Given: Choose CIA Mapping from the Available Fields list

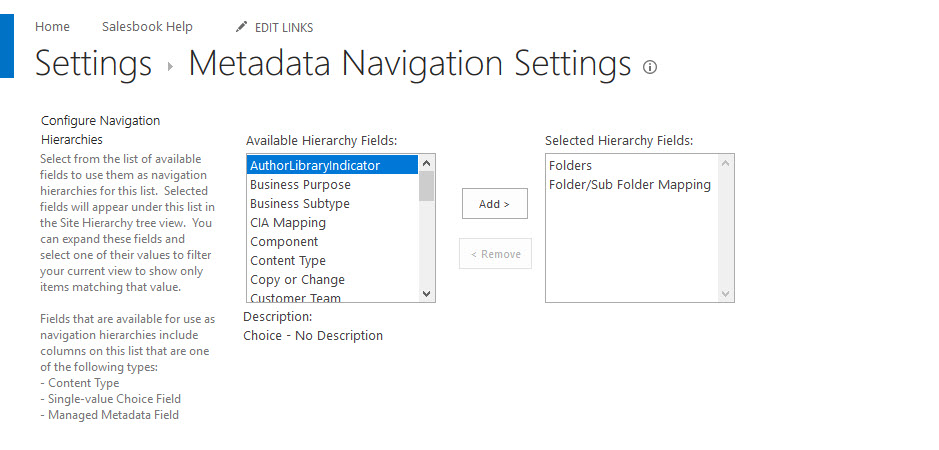Looking at the screenshot, I should 332,223.
